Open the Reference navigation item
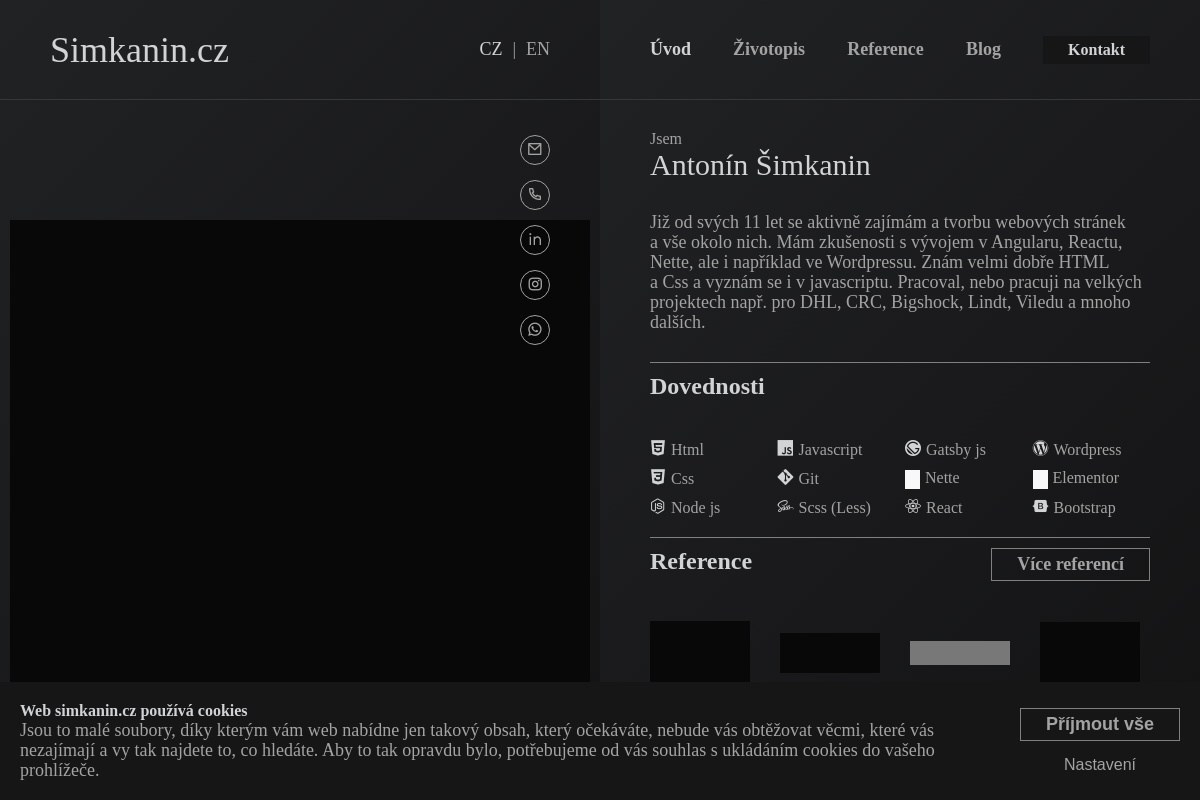The height and width of the screenshot is (800, 1200). tap(885, 49)
